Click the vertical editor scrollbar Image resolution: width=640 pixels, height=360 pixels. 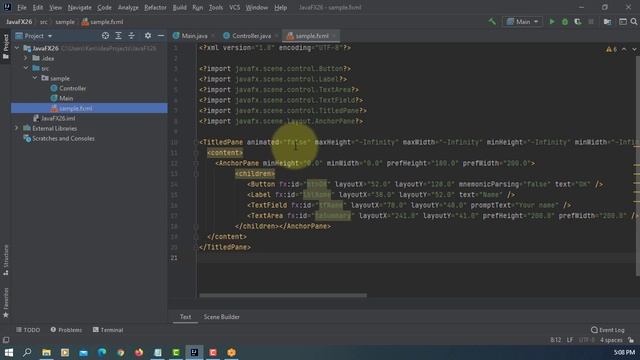tap(638, 166)
